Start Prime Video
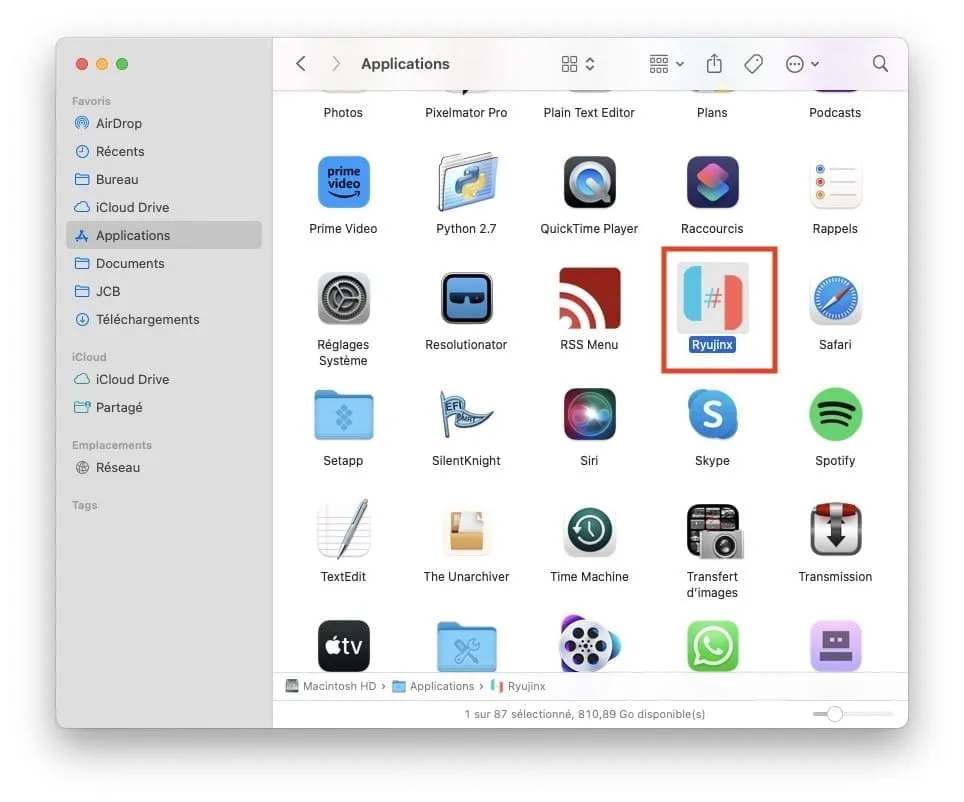The width and height of the screenshot is (964, 802). pos(343,182)
